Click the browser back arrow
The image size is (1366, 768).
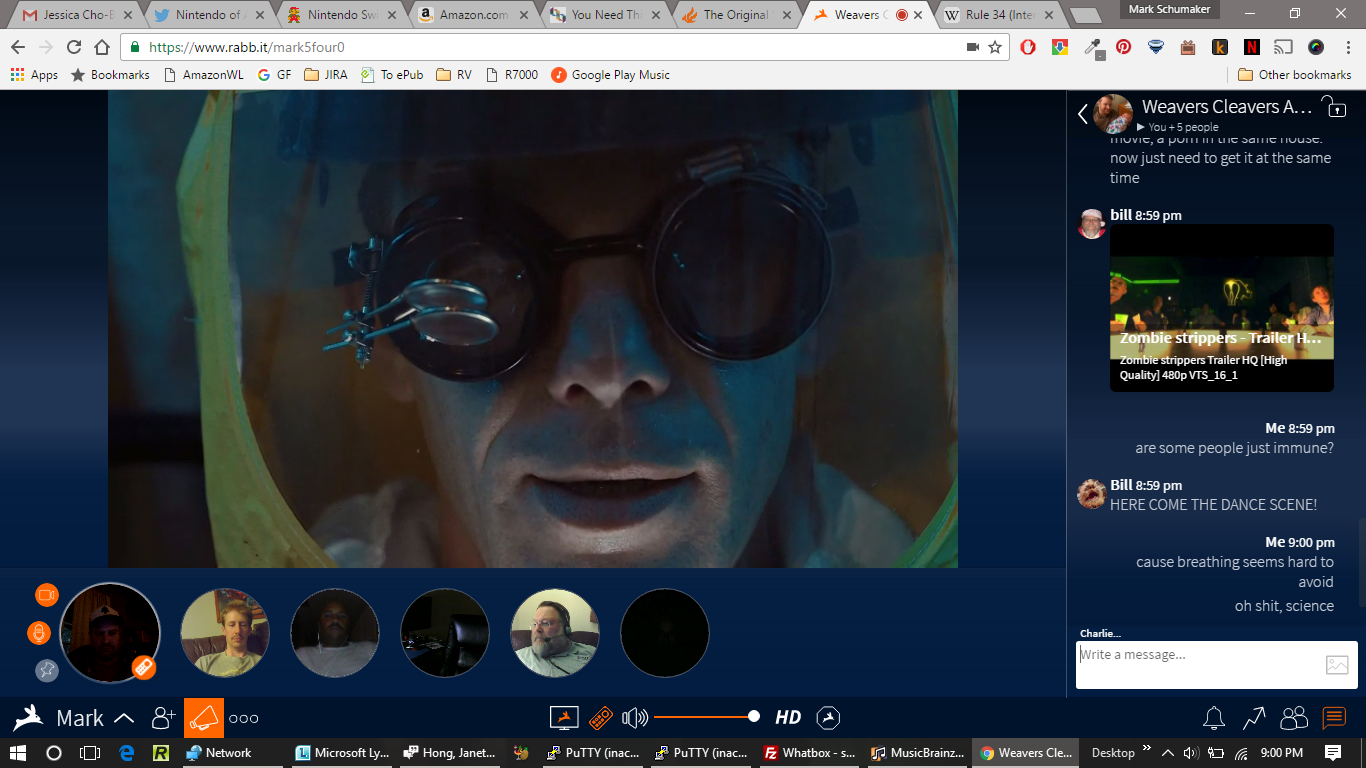click(18, 47)
